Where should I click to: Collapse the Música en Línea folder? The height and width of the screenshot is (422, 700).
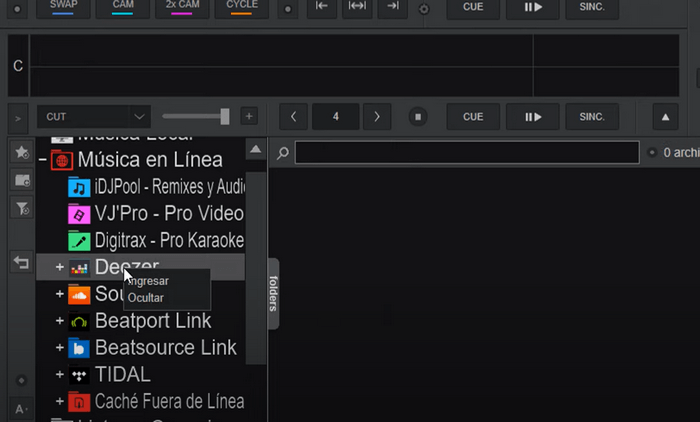pyautogui.click(x=42, y=159)
